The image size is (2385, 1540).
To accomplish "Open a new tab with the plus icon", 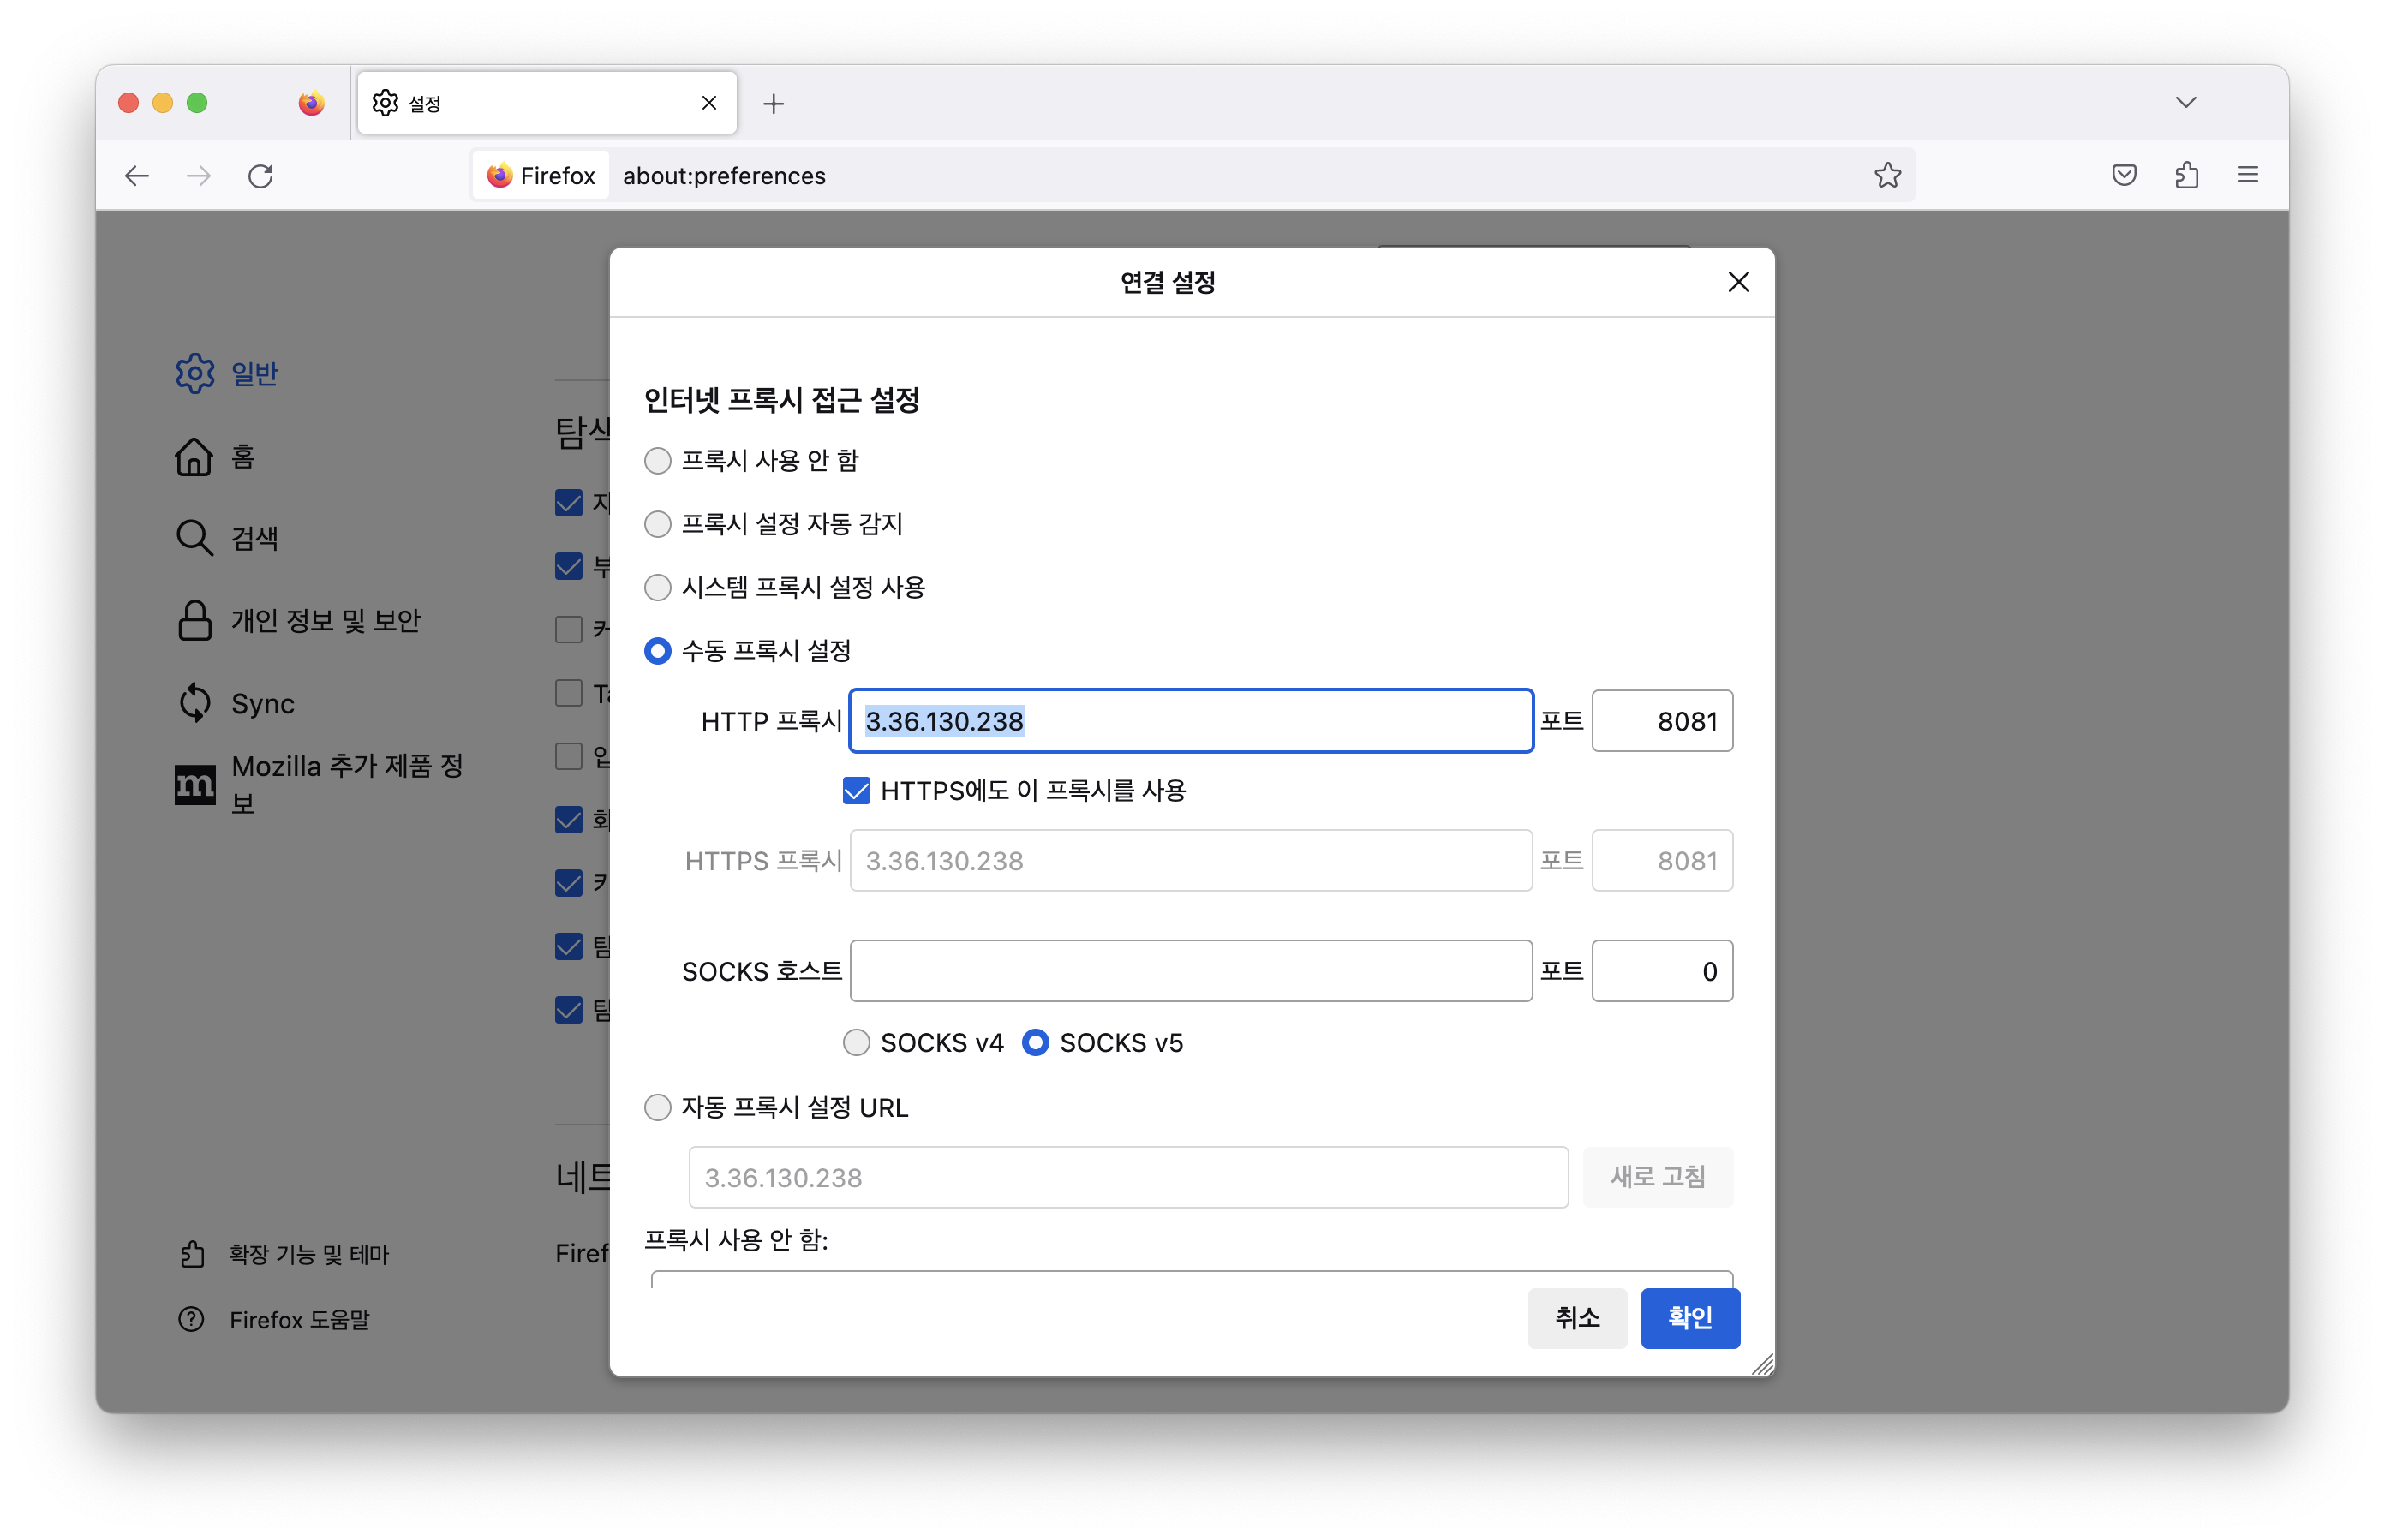I will click(x=773, y=103).
